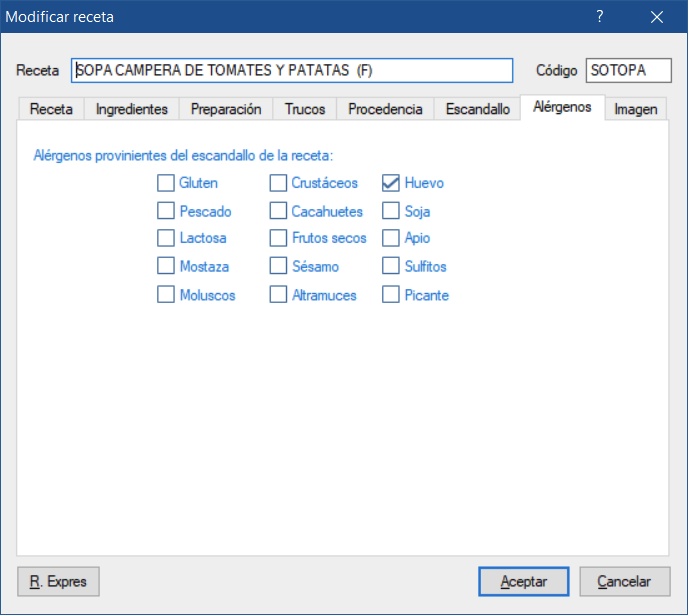Open the Preparación tab

pyautogui.click(x=226, y=110)
